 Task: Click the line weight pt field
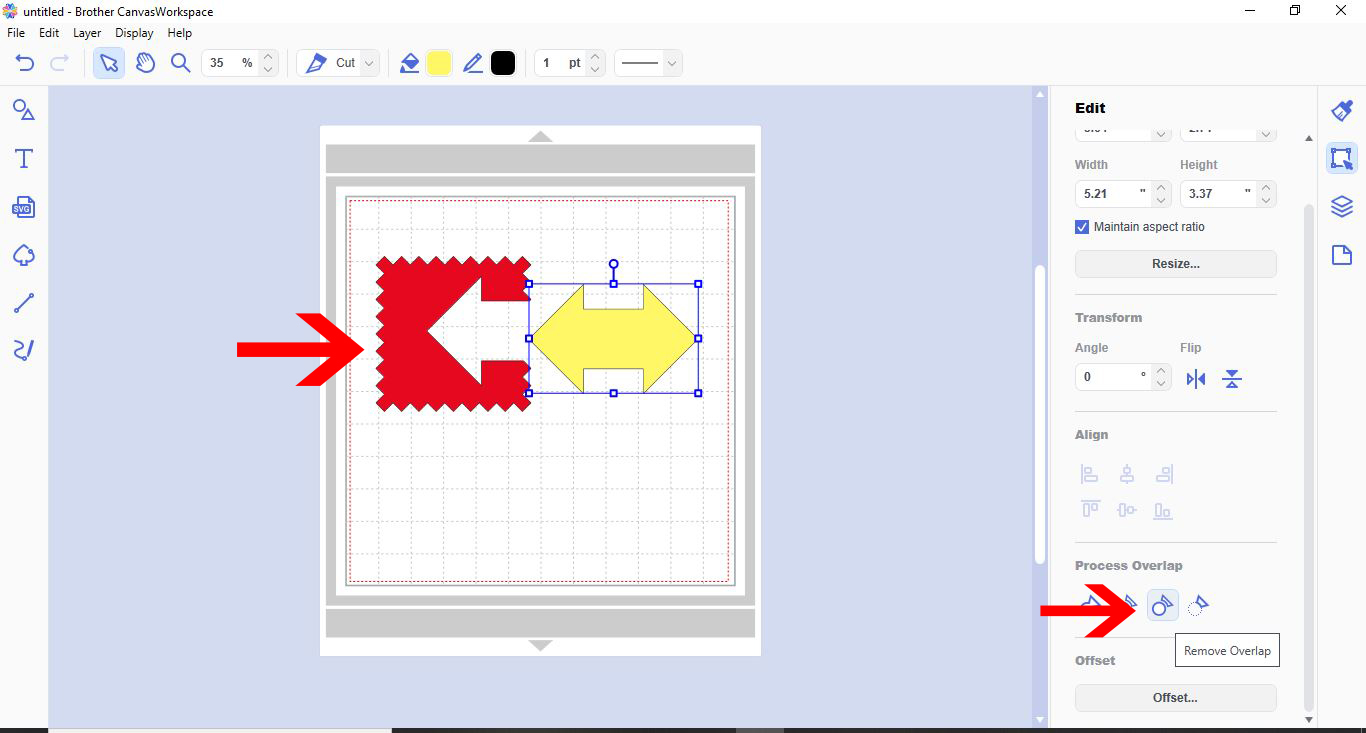pos(560,63)
